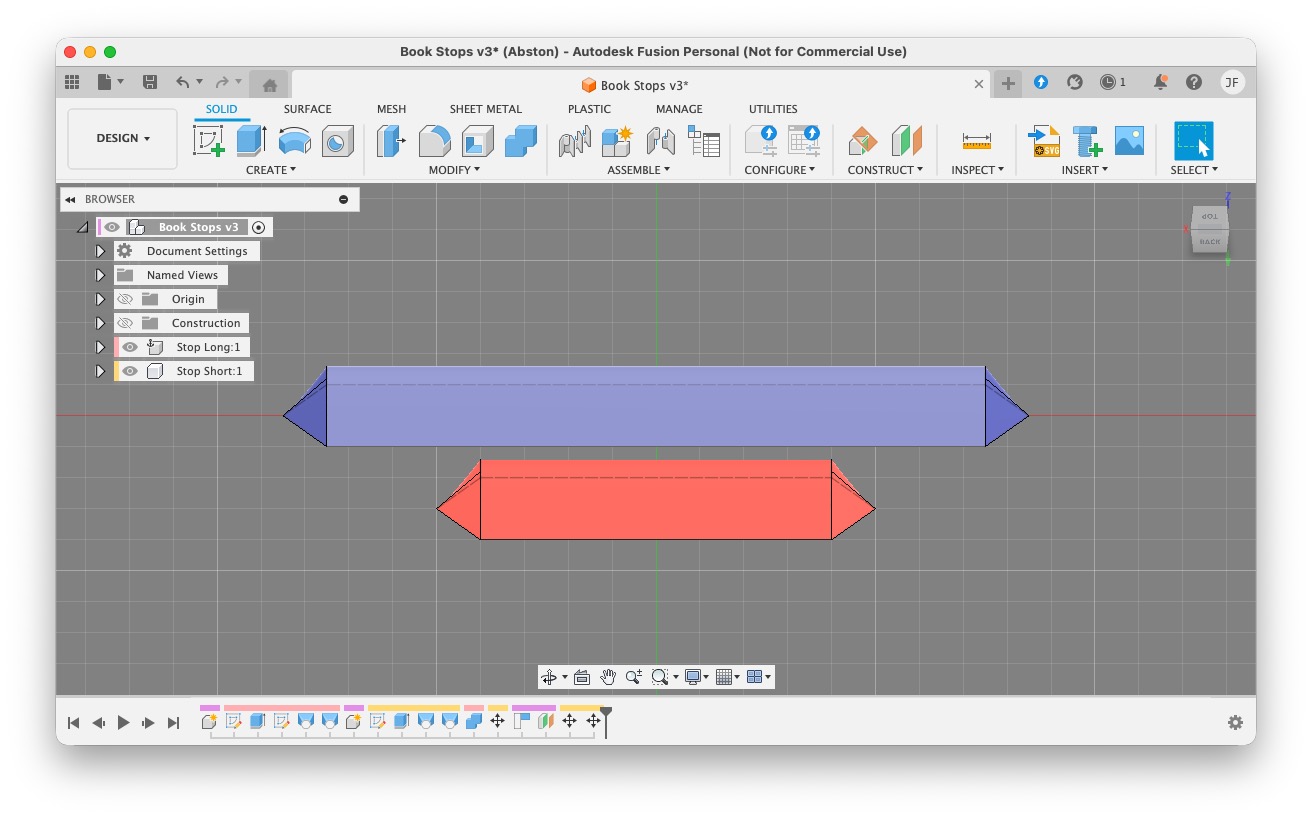Open the MESH tab
The width and height of the screenshot is (1312, 819).
pyautogui.click(x=391, y=109)
